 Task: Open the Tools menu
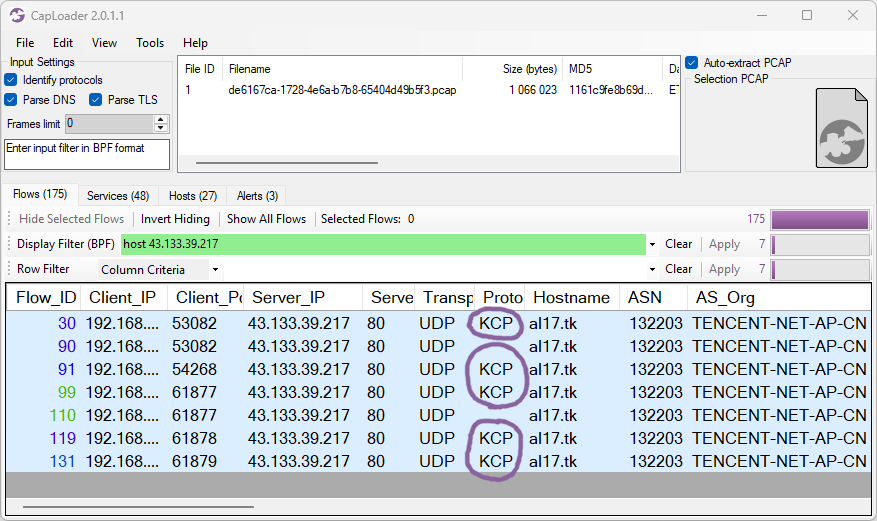click(150, 42)
